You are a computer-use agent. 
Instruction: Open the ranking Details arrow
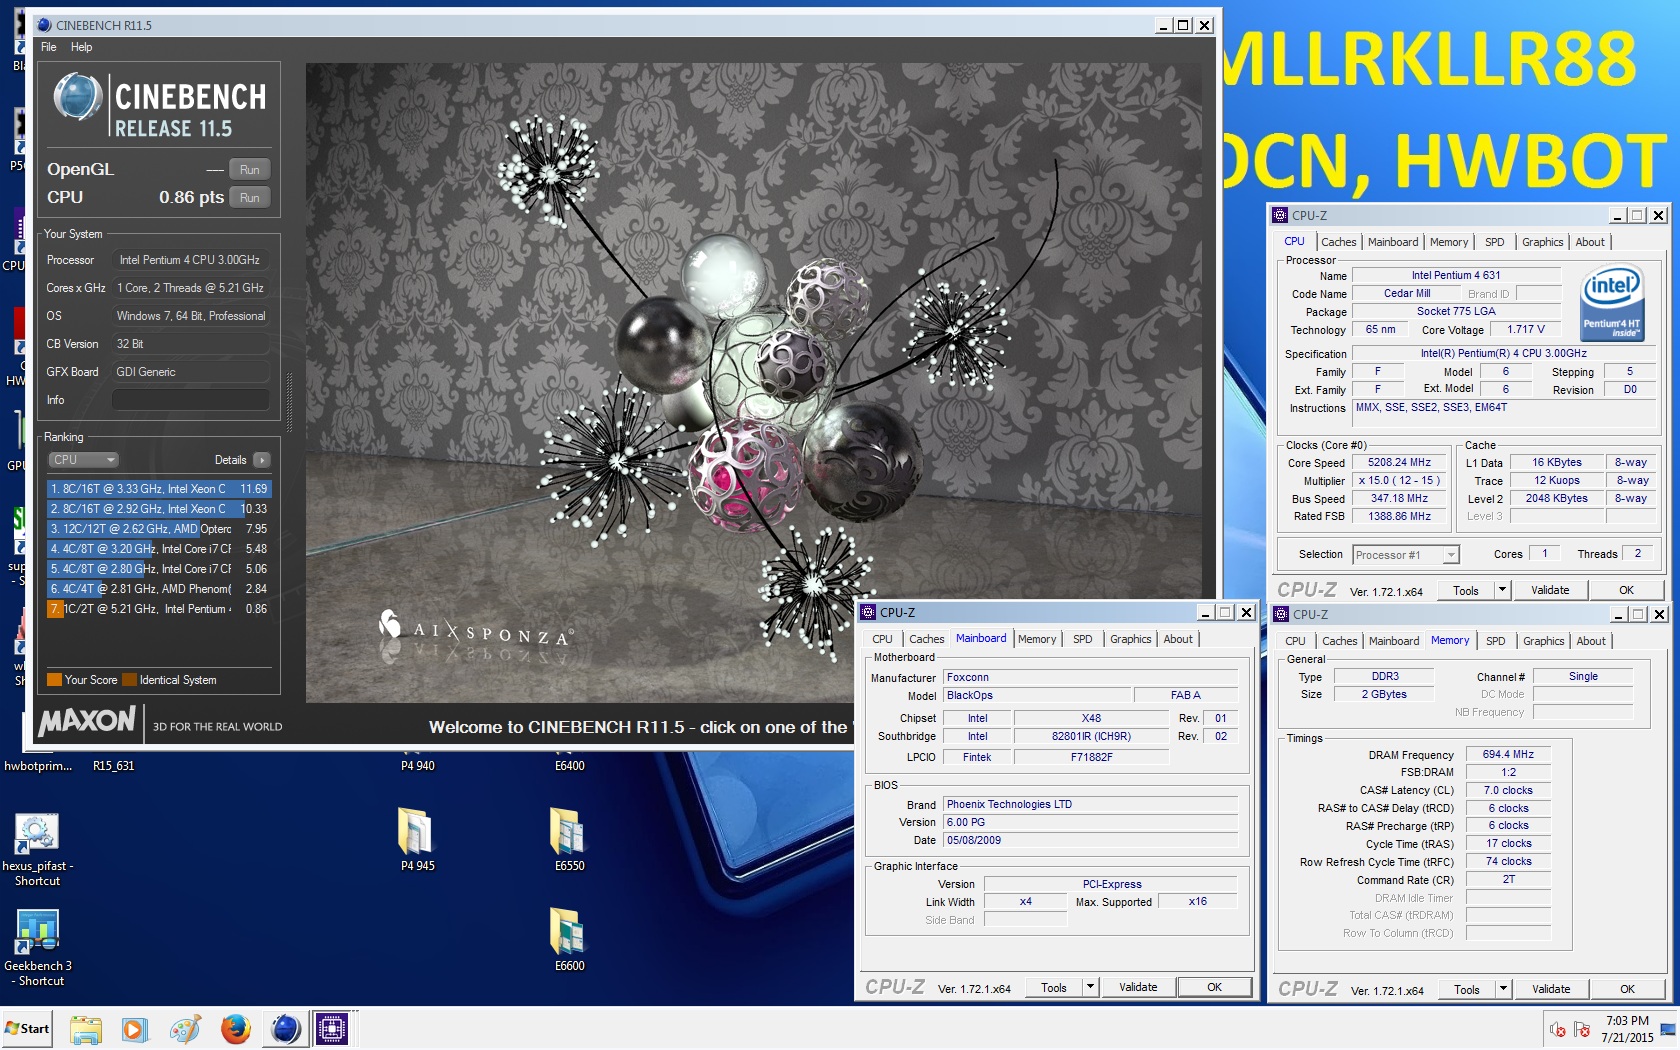point(261,460)
